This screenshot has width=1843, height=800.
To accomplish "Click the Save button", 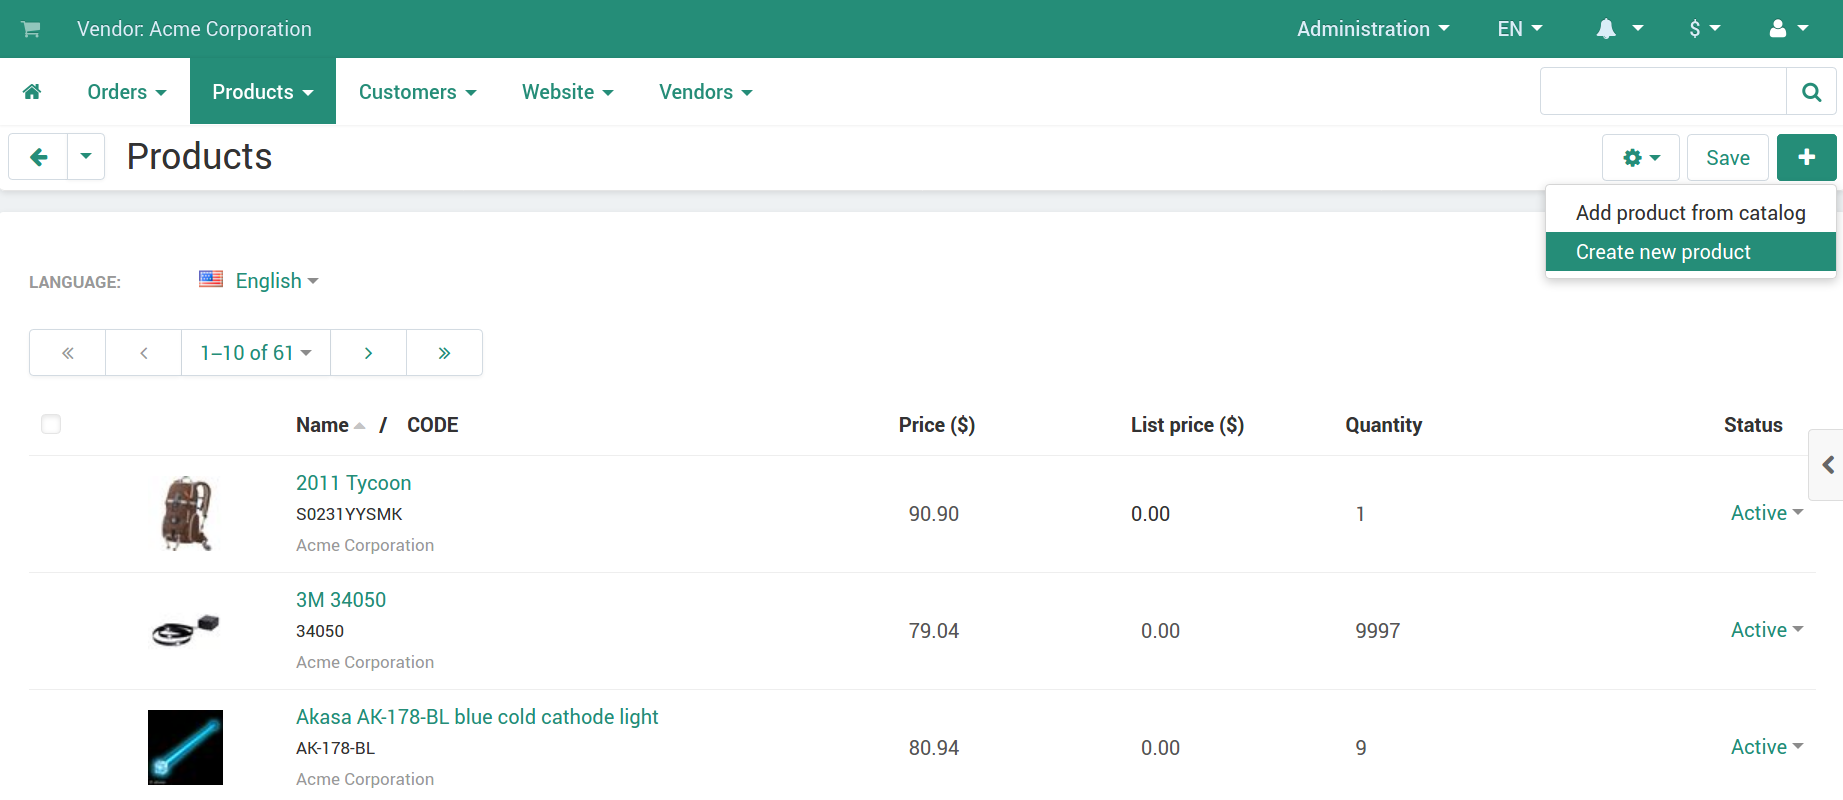I will [1728, 158].
